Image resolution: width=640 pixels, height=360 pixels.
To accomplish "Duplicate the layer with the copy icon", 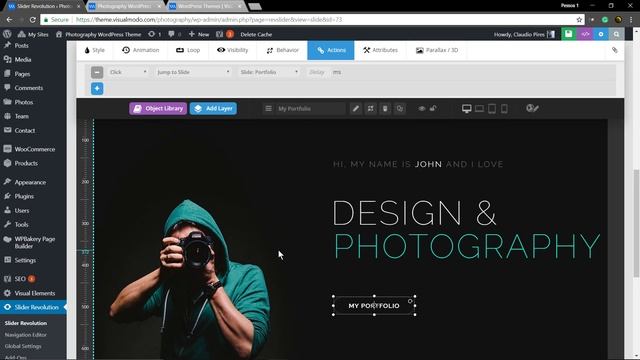I will tap(400, 109).
